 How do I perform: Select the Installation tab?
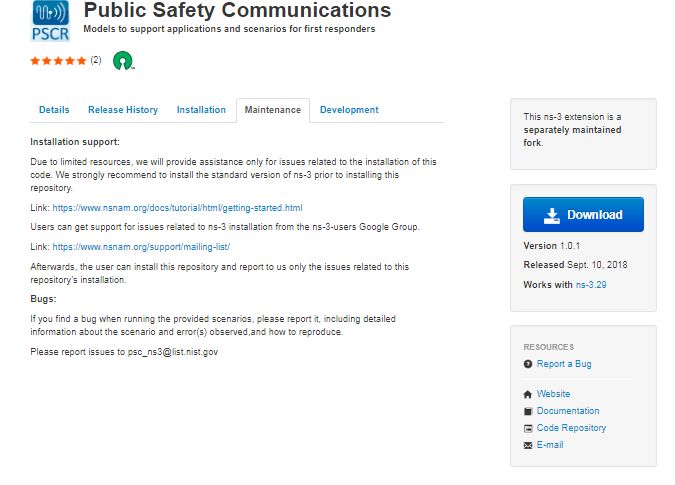[x=201, y=110]
